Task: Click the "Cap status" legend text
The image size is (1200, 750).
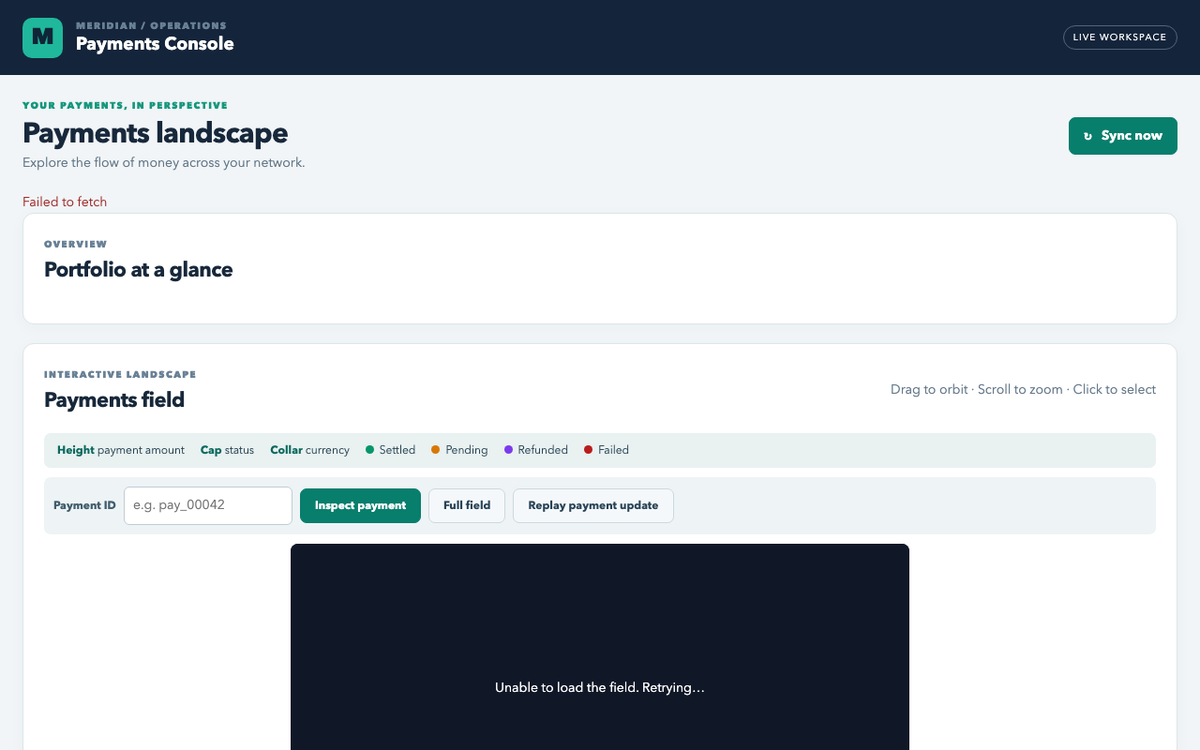Action: (x=228, y=450)
